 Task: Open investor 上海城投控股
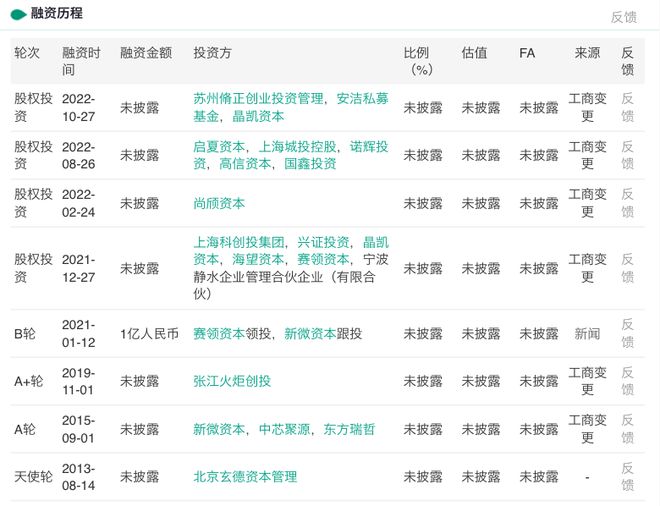pos(297,146)
